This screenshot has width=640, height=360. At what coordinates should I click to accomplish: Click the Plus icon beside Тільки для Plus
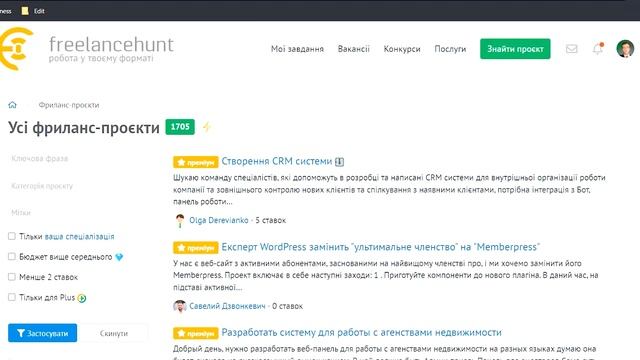tap(82, 298)
